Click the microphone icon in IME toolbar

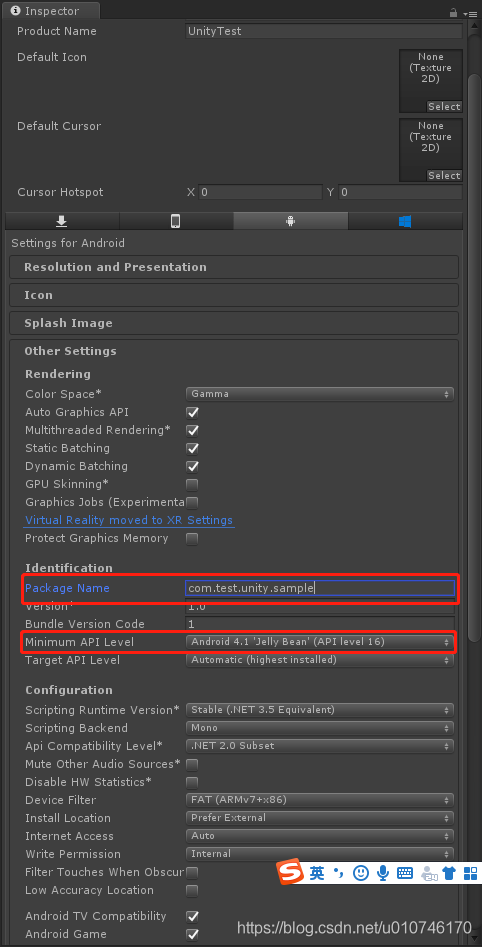pos(382,873)
